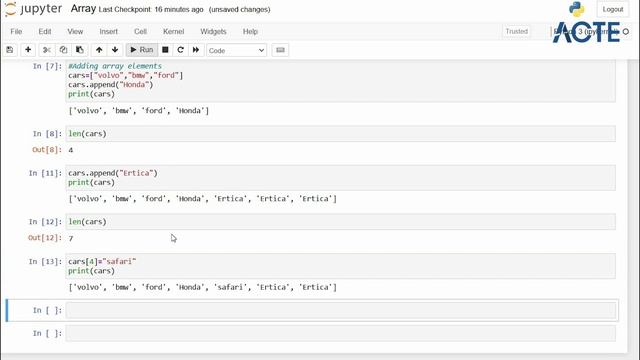
Task: Open the View menu
Action: point(75,31)
